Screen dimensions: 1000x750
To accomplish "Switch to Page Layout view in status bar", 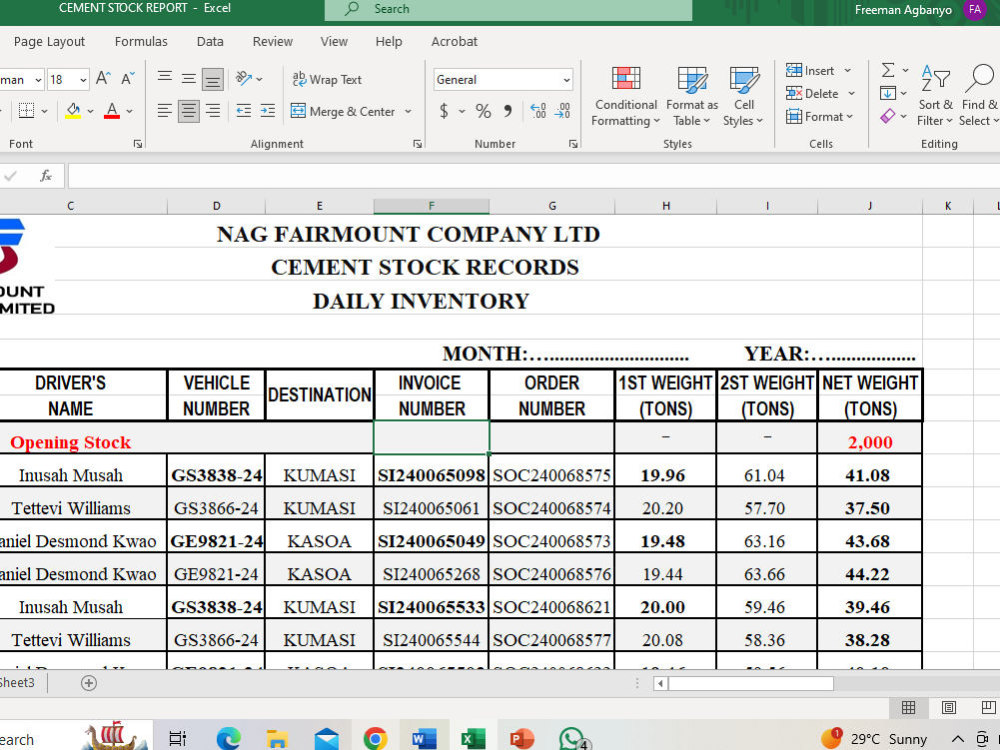I will point(949,707).
